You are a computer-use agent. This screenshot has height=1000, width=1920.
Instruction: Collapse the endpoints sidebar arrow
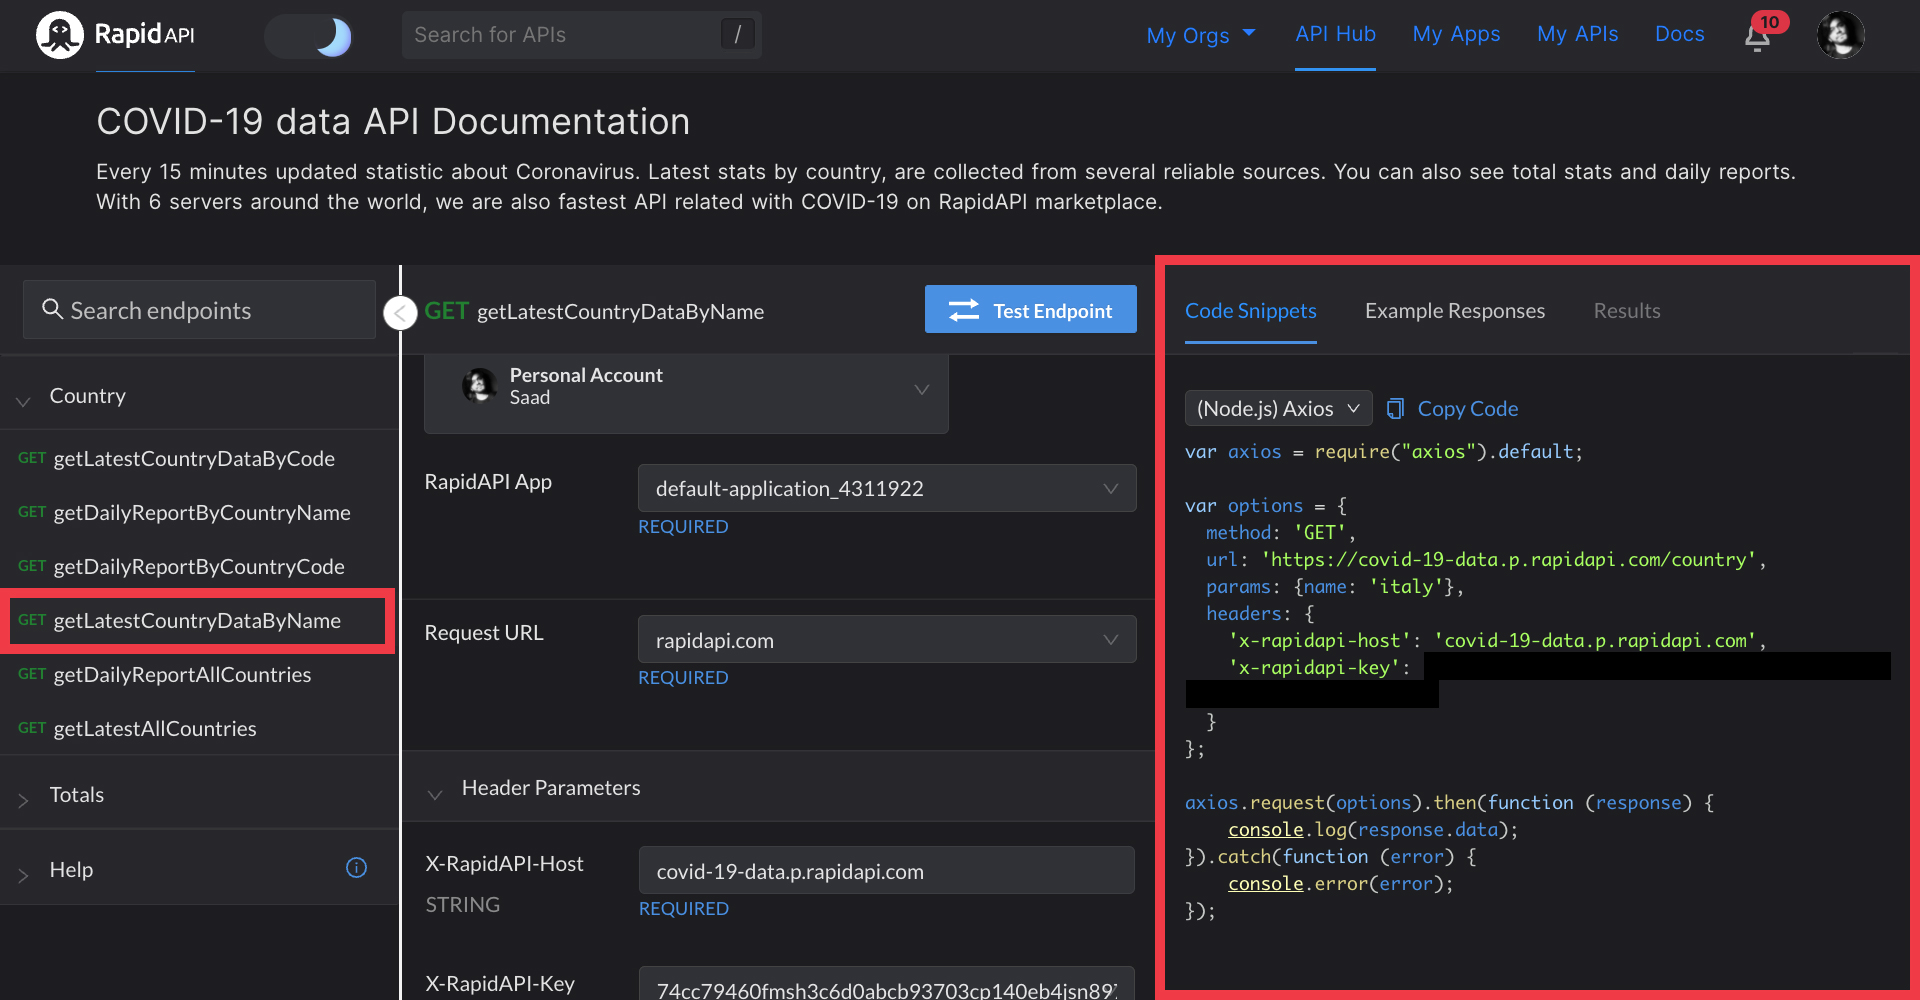tap(400, 313)
